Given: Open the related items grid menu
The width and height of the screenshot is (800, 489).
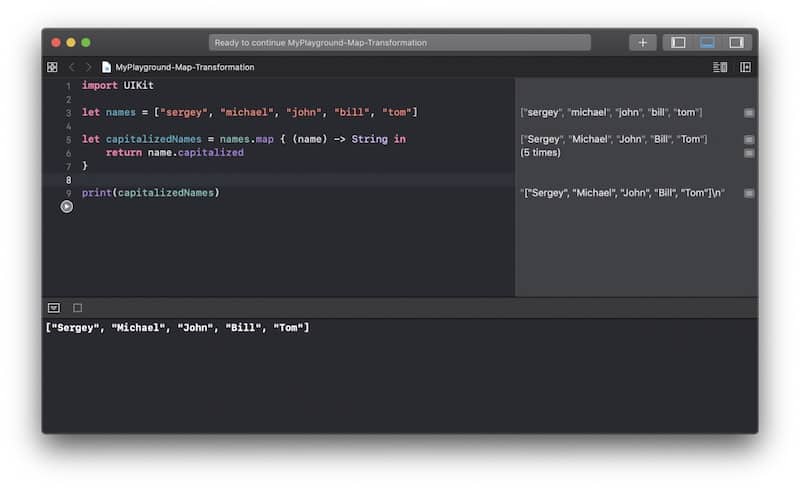Looking at the screenshot, I should tap(52, 67).
